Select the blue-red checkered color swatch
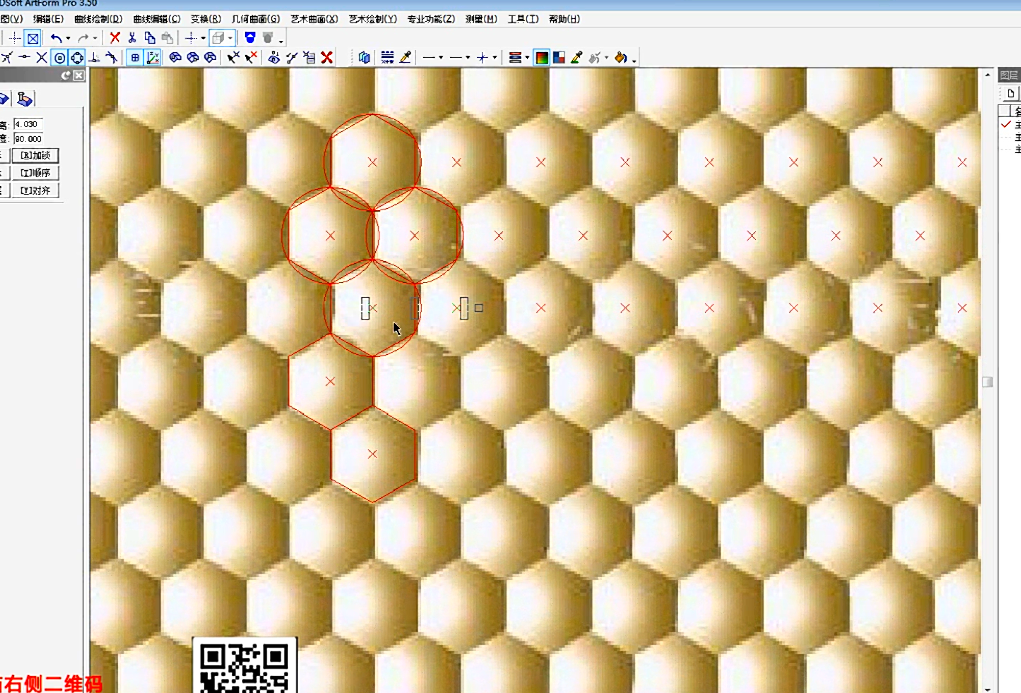This screenshot has height=693, width=1021. click(x=559, y=58)
